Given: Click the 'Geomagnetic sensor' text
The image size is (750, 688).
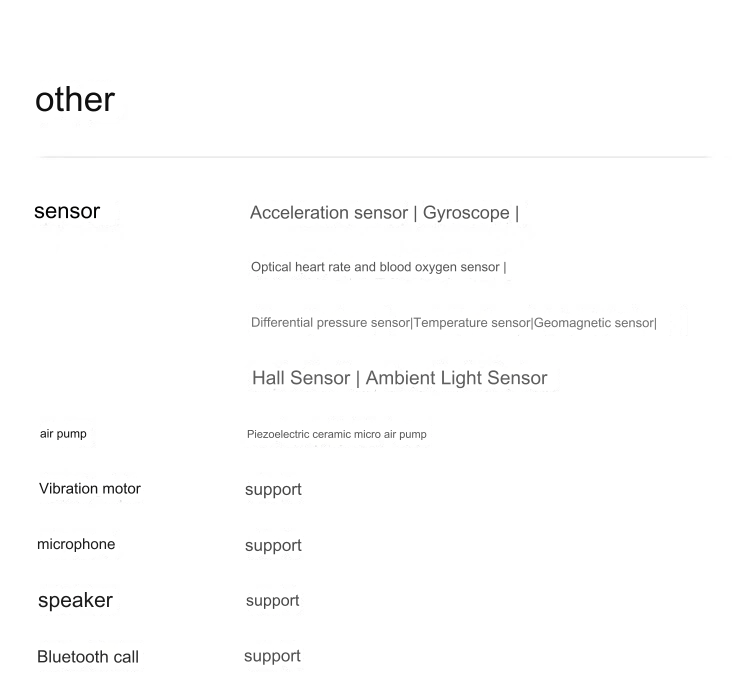Looking at the screenshot, I should [594, 322].
